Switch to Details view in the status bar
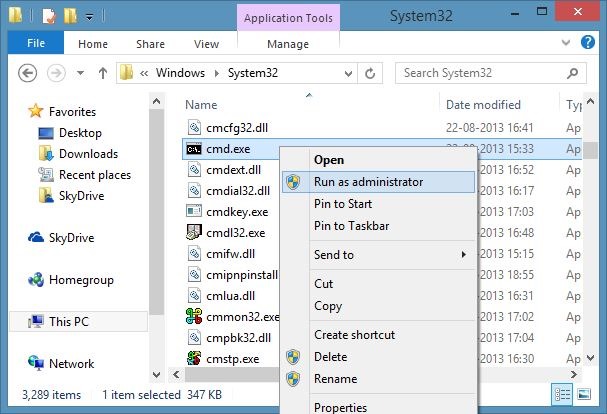Screen dimensions: 607x414 (x=562, y=394)
